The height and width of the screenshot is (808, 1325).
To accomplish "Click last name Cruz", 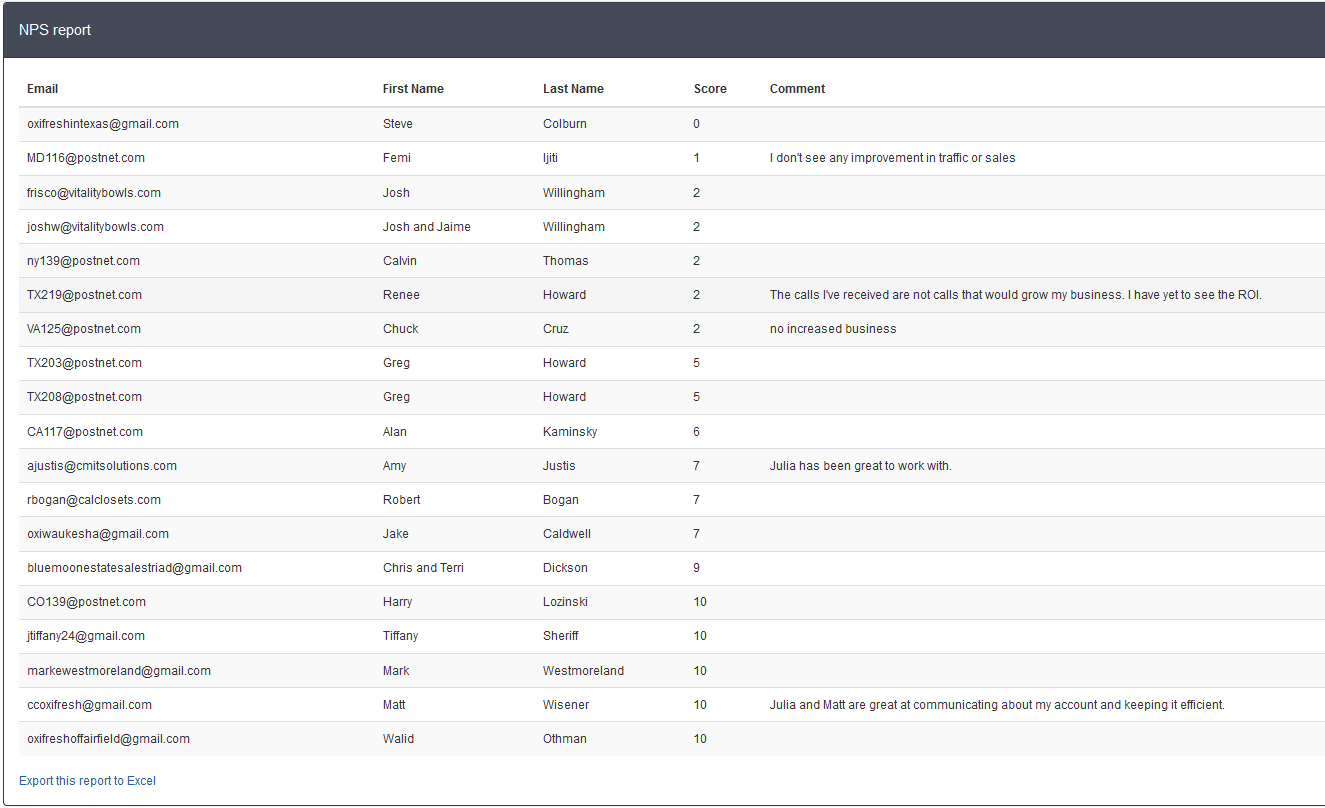I will click(x=556, y=329).
